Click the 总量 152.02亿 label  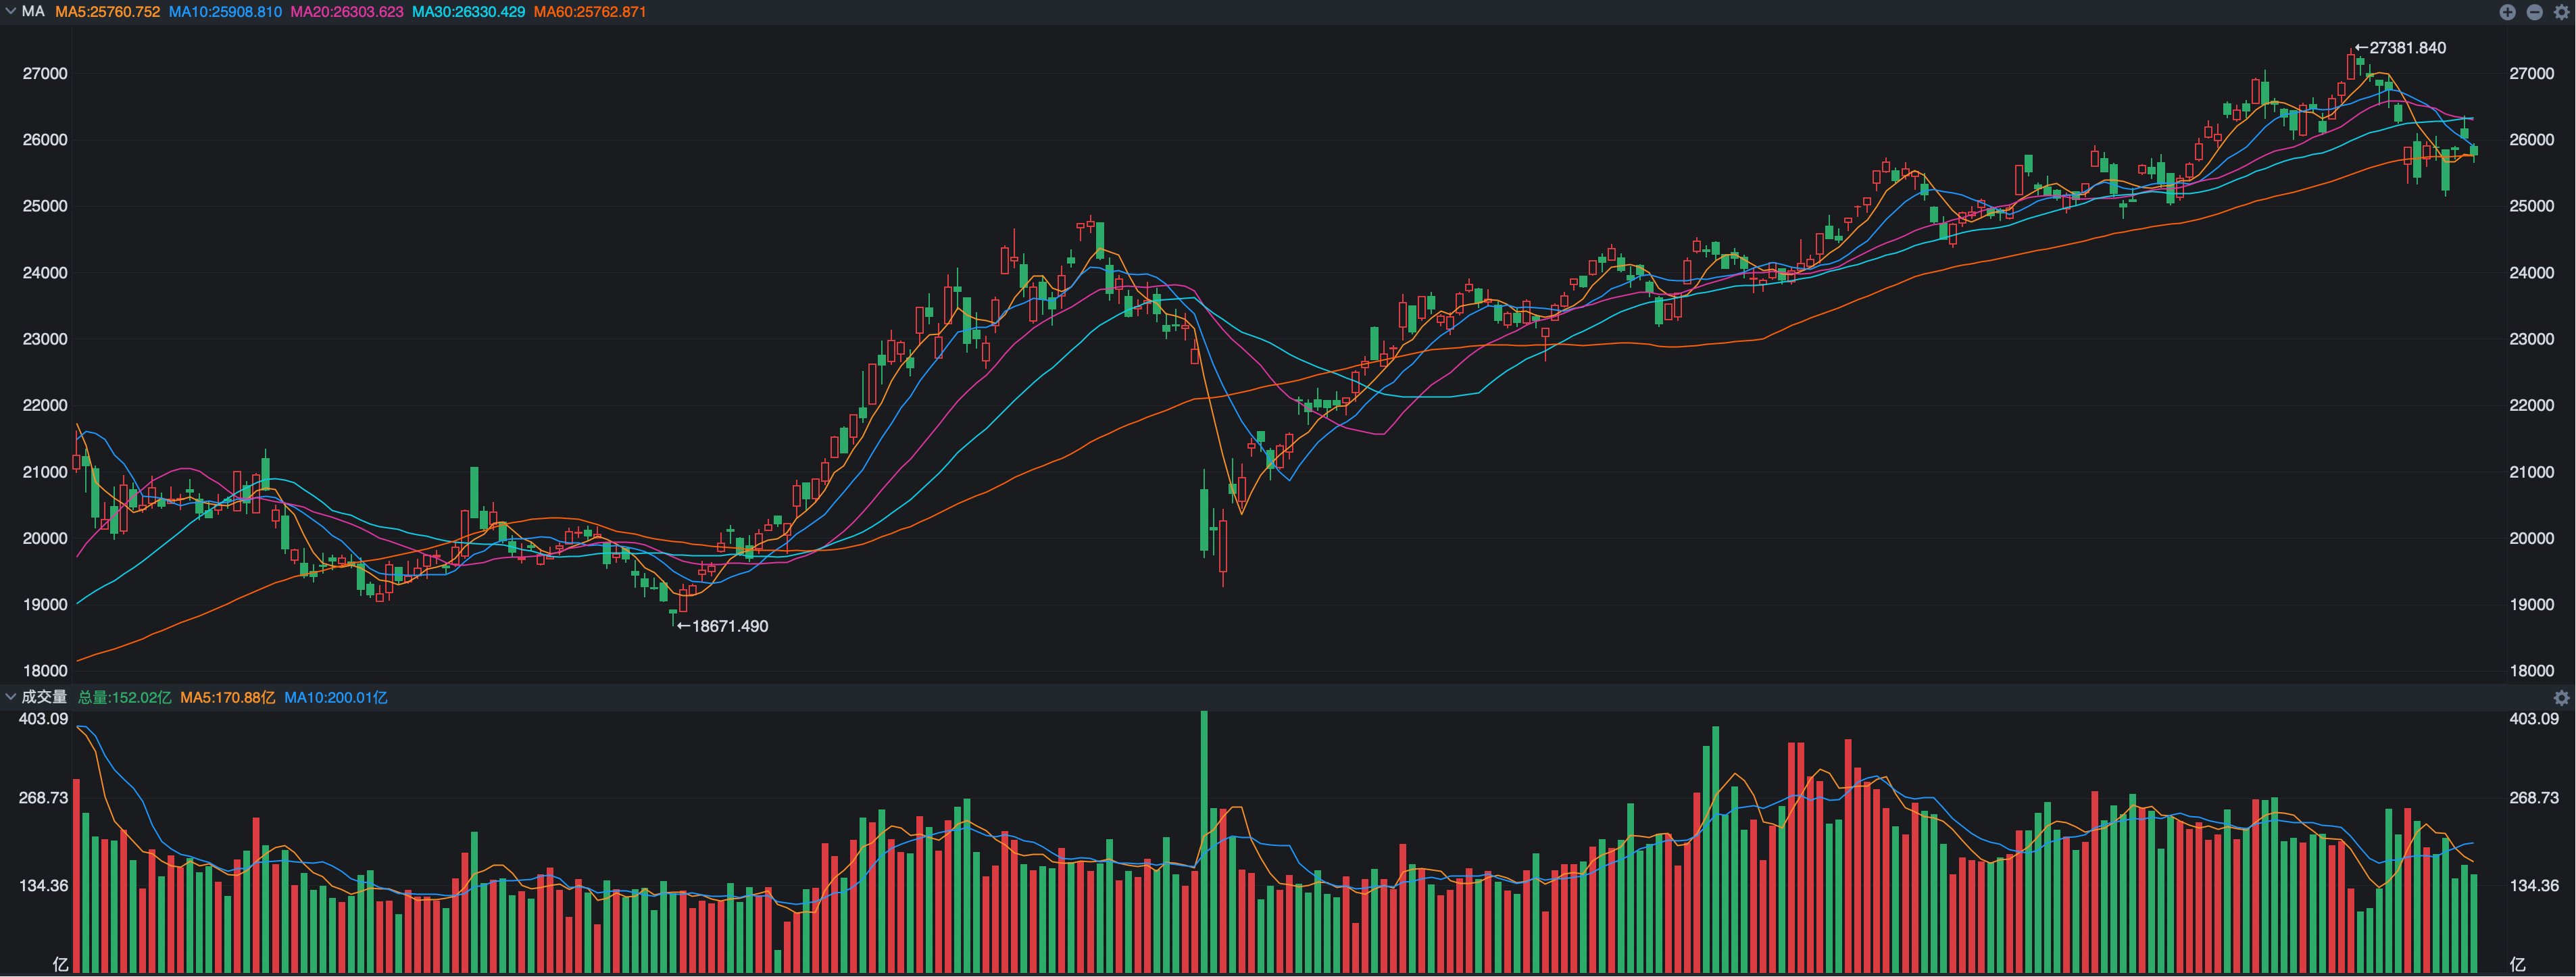pos(124,697)
